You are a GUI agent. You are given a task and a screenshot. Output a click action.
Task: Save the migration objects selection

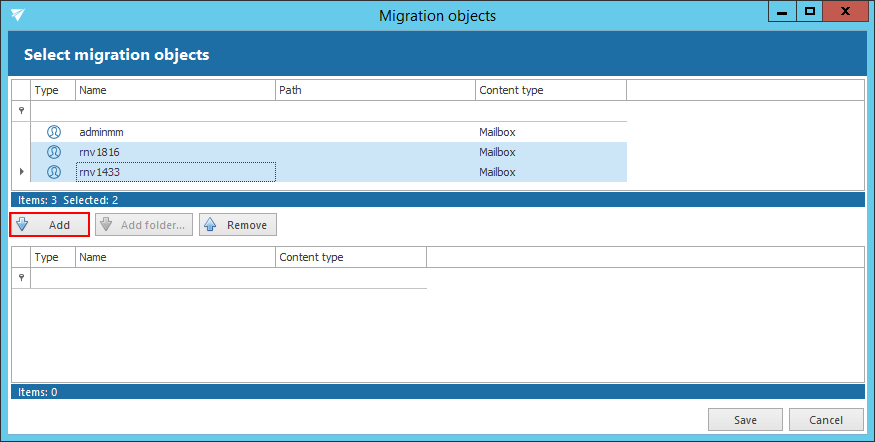coord(745,419)
